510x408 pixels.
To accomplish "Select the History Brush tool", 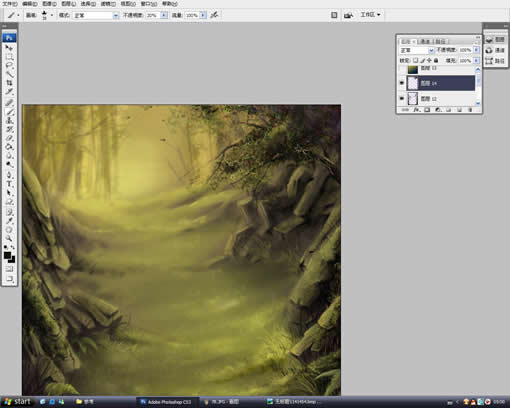I will click(x=9, y=129).
